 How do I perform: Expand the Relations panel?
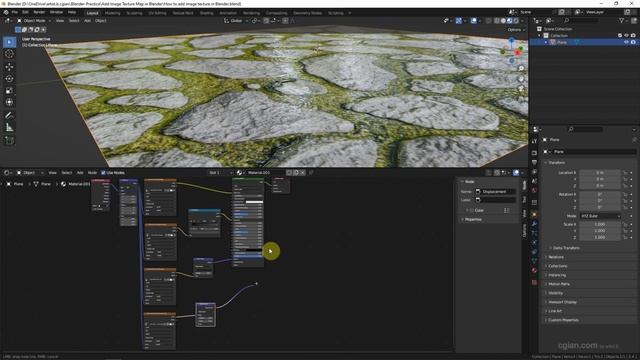(556, 257)
